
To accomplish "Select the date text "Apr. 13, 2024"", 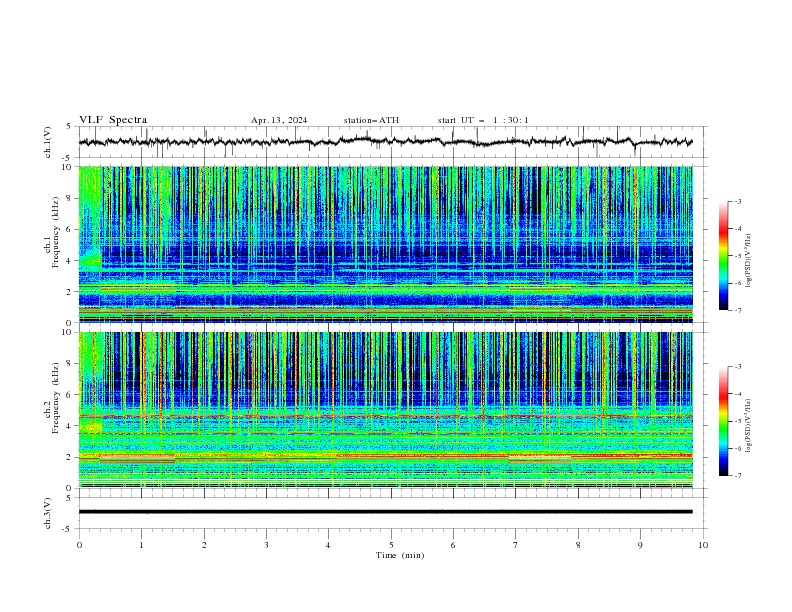I will [279, 120].
